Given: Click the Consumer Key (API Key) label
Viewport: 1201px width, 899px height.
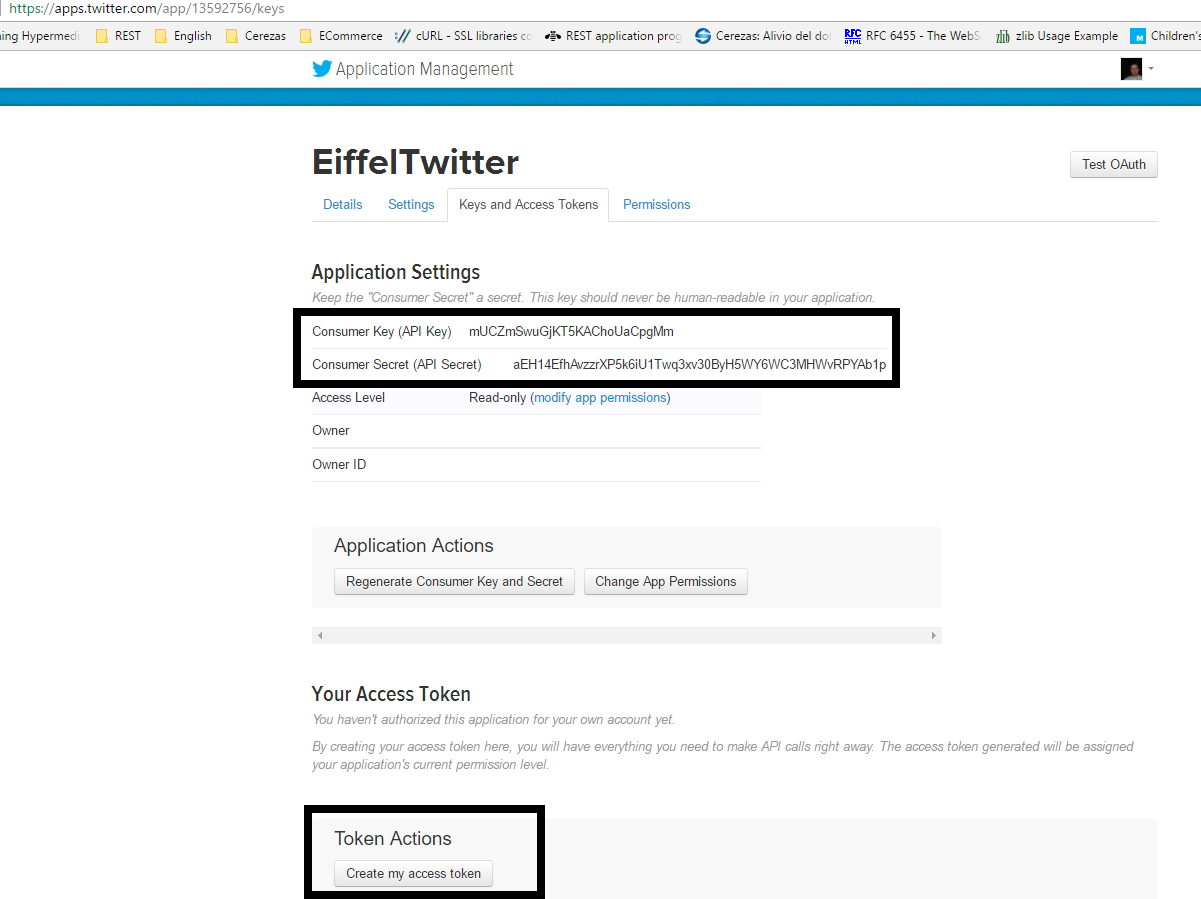Looking at the screenshot, I should (382, 331).
